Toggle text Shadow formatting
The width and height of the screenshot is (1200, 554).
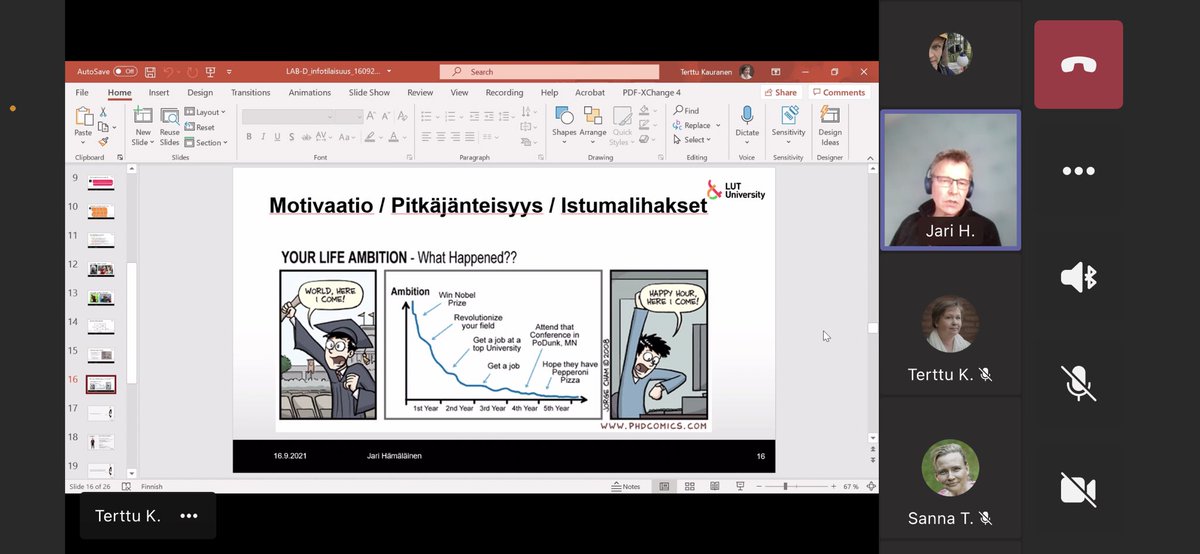pos(291,137)
